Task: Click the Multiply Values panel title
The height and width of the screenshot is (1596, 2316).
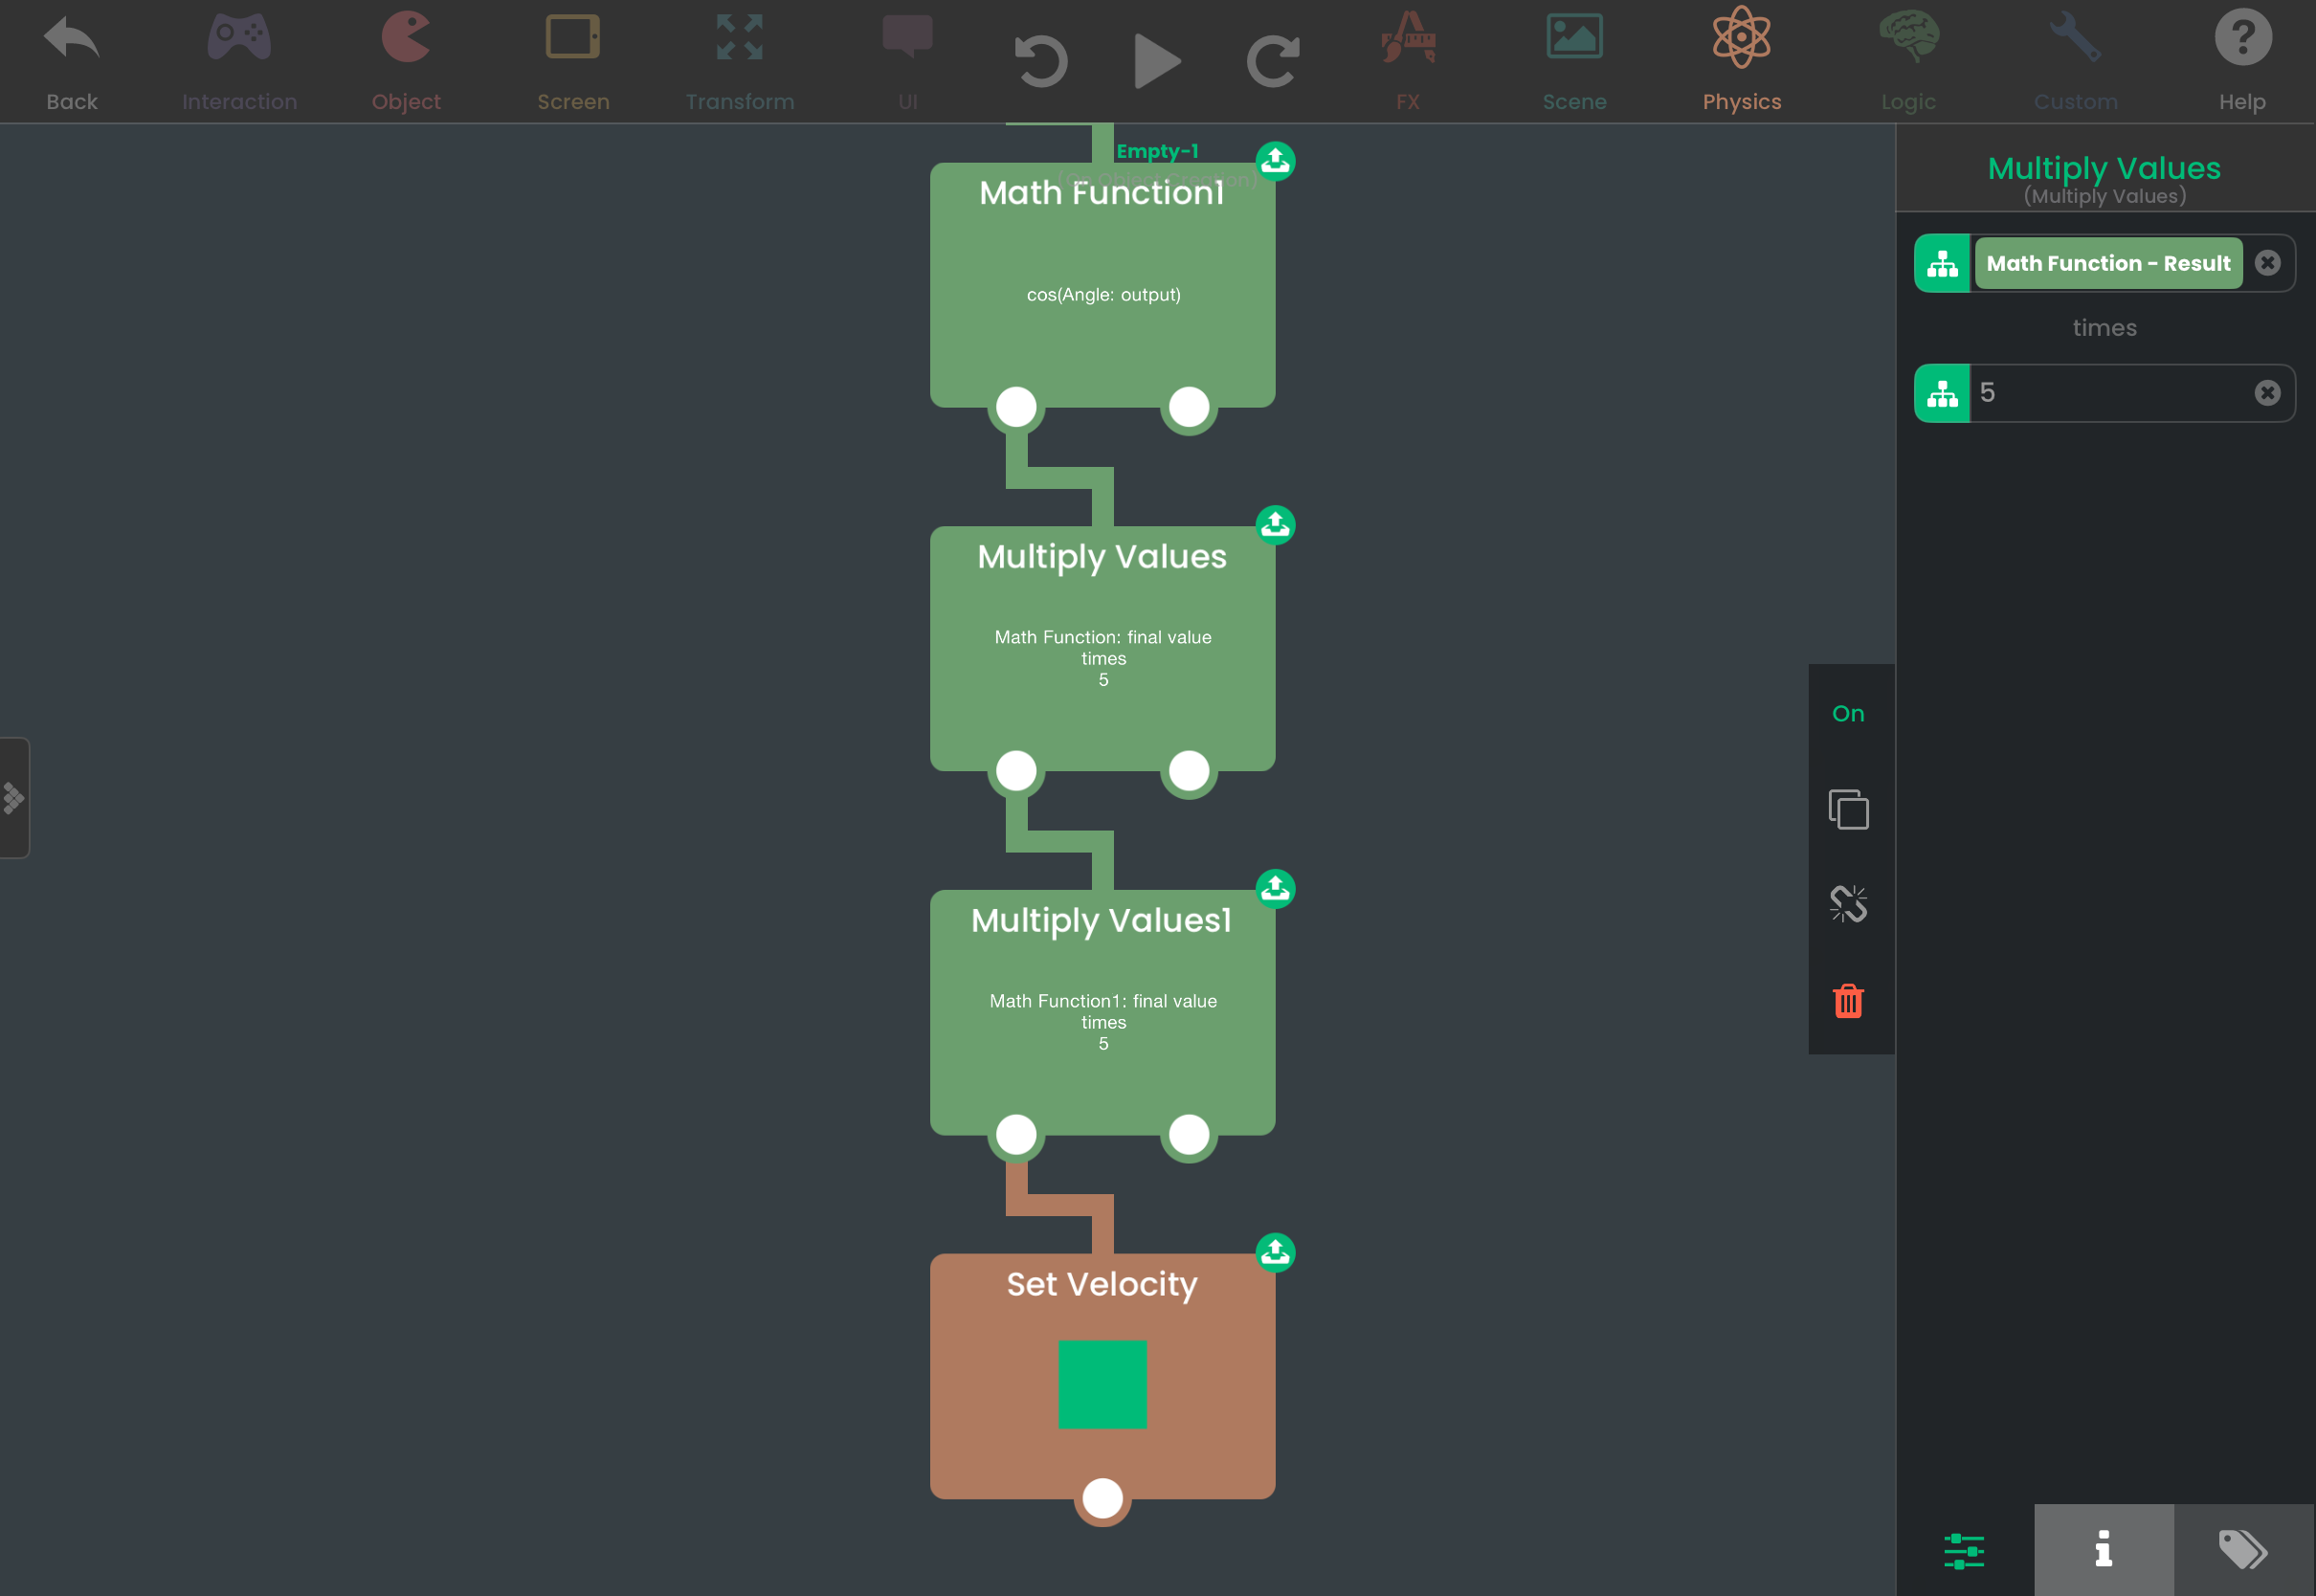Action: [2104, 168]
